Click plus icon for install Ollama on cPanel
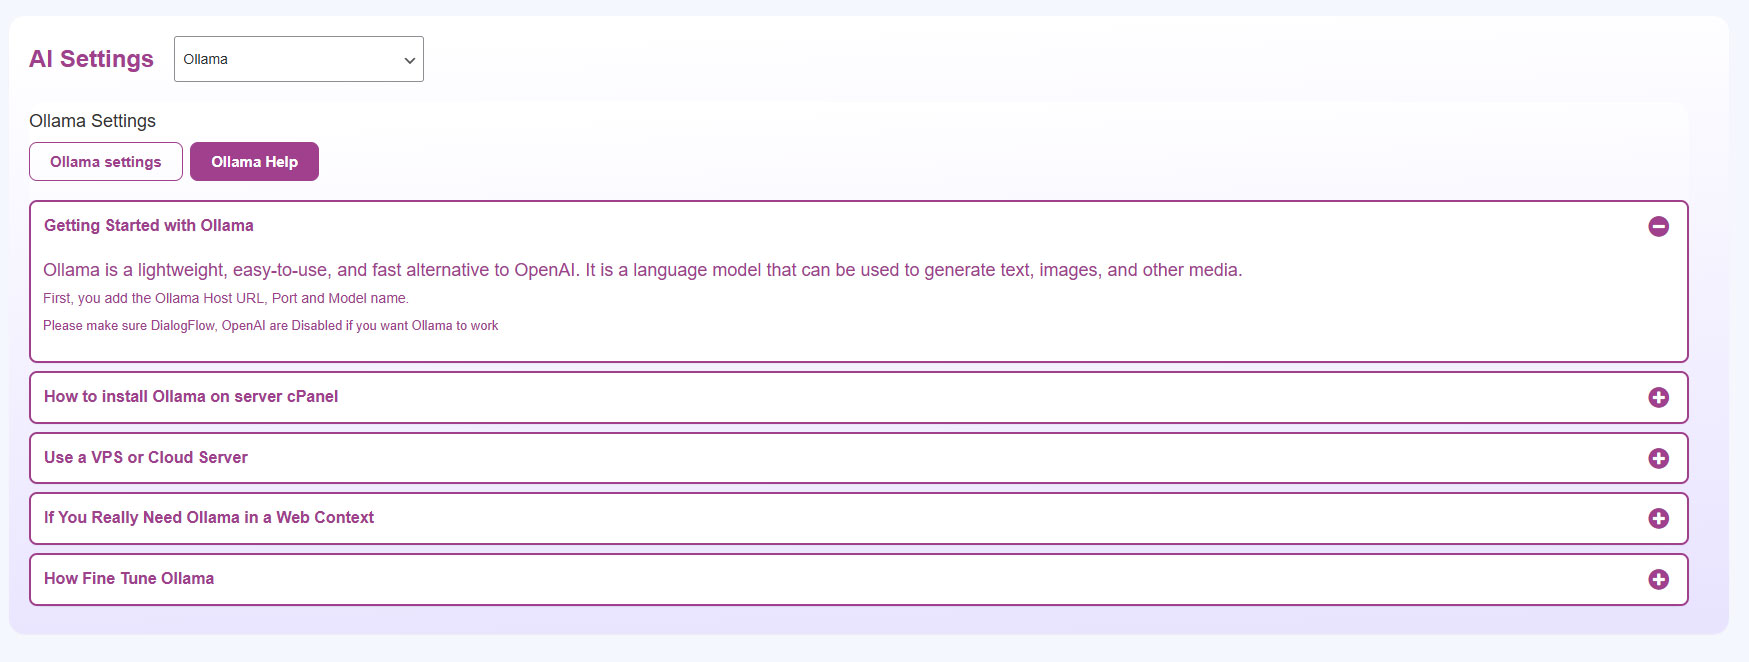1749x662 pixels. coord(1658,397)
